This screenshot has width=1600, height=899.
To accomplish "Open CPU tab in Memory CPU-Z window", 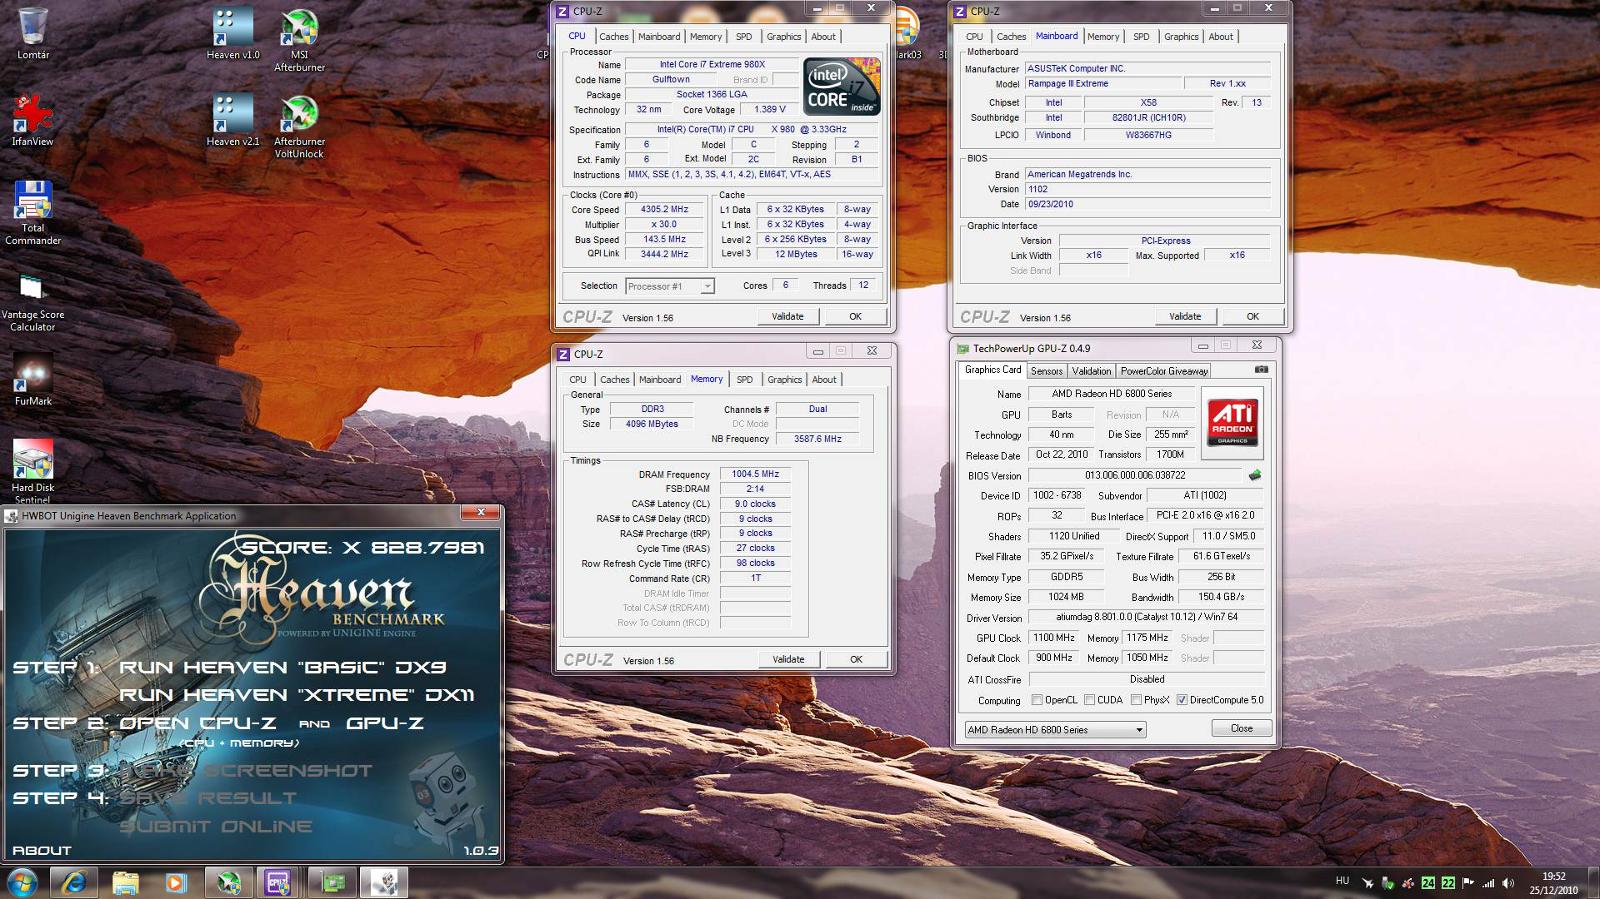I will tap(578, 380).
